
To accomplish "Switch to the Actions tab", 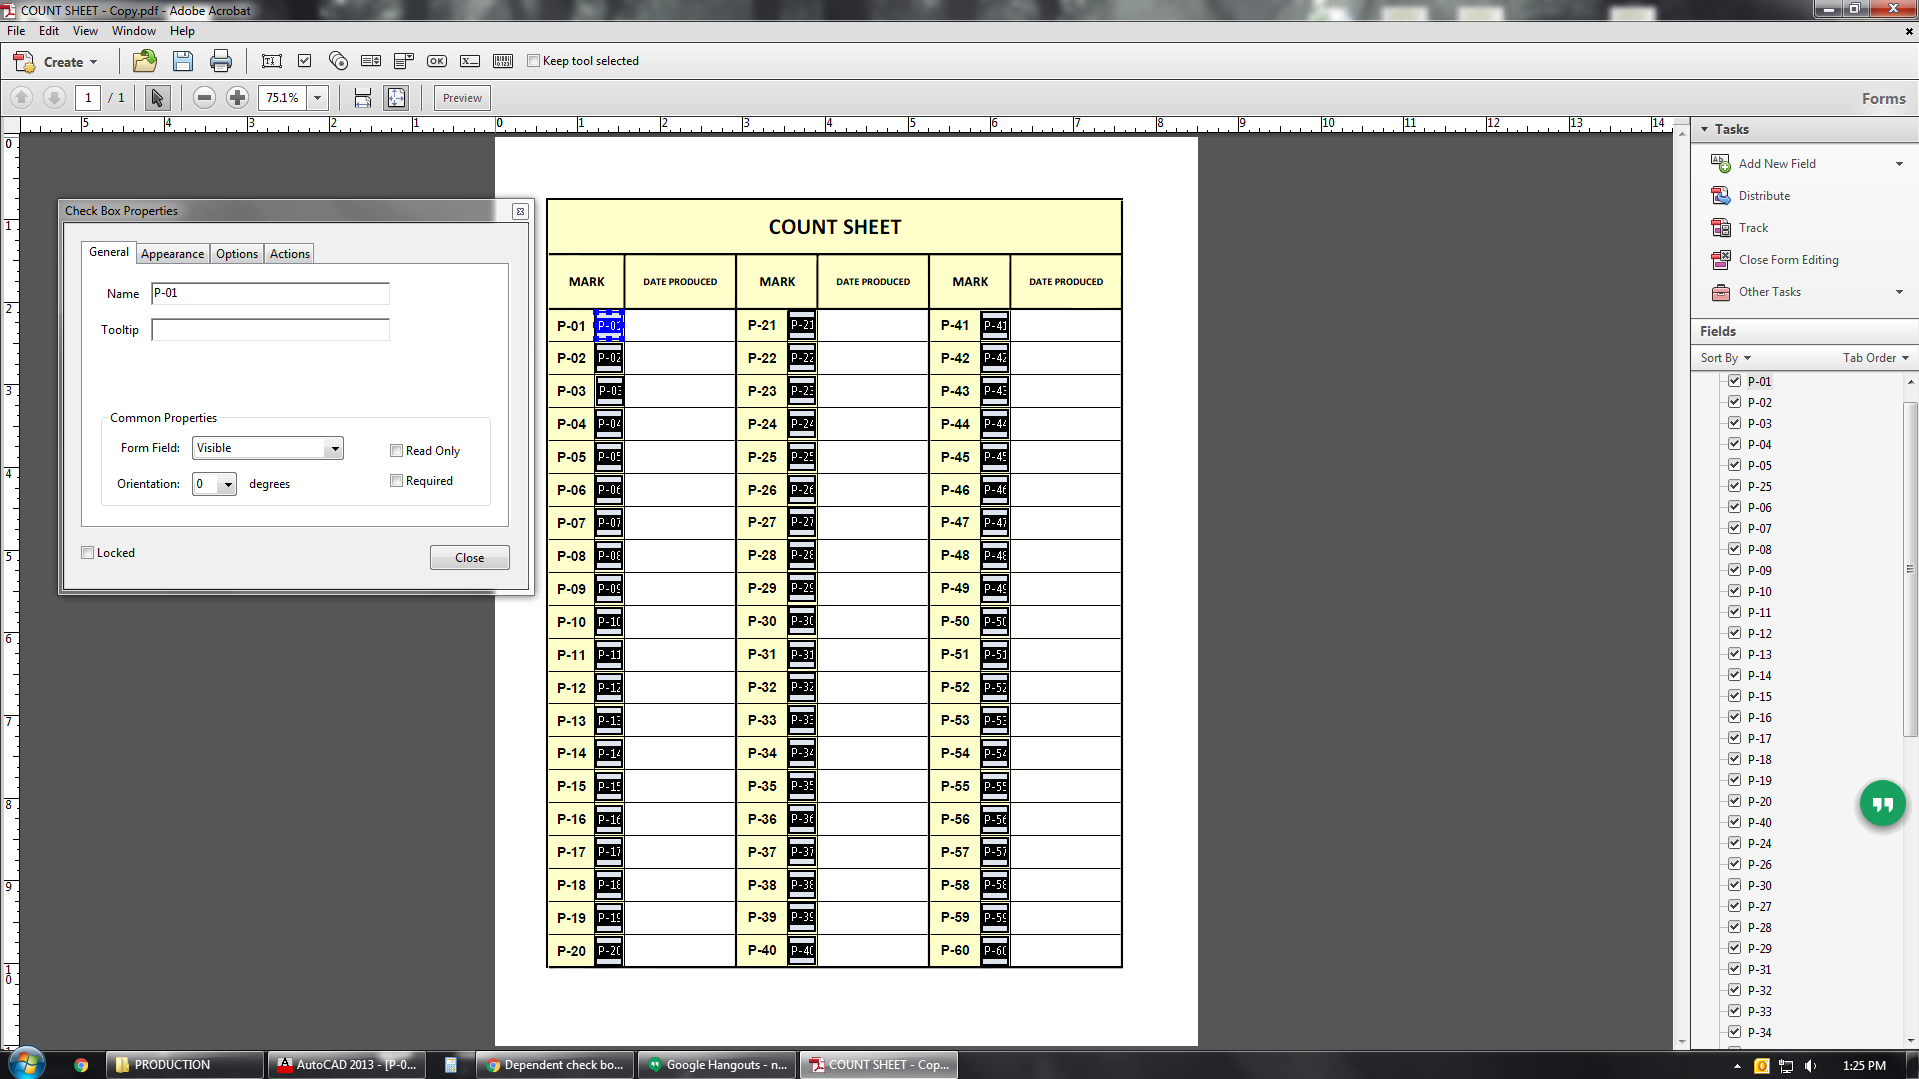I will coord(290,254).
